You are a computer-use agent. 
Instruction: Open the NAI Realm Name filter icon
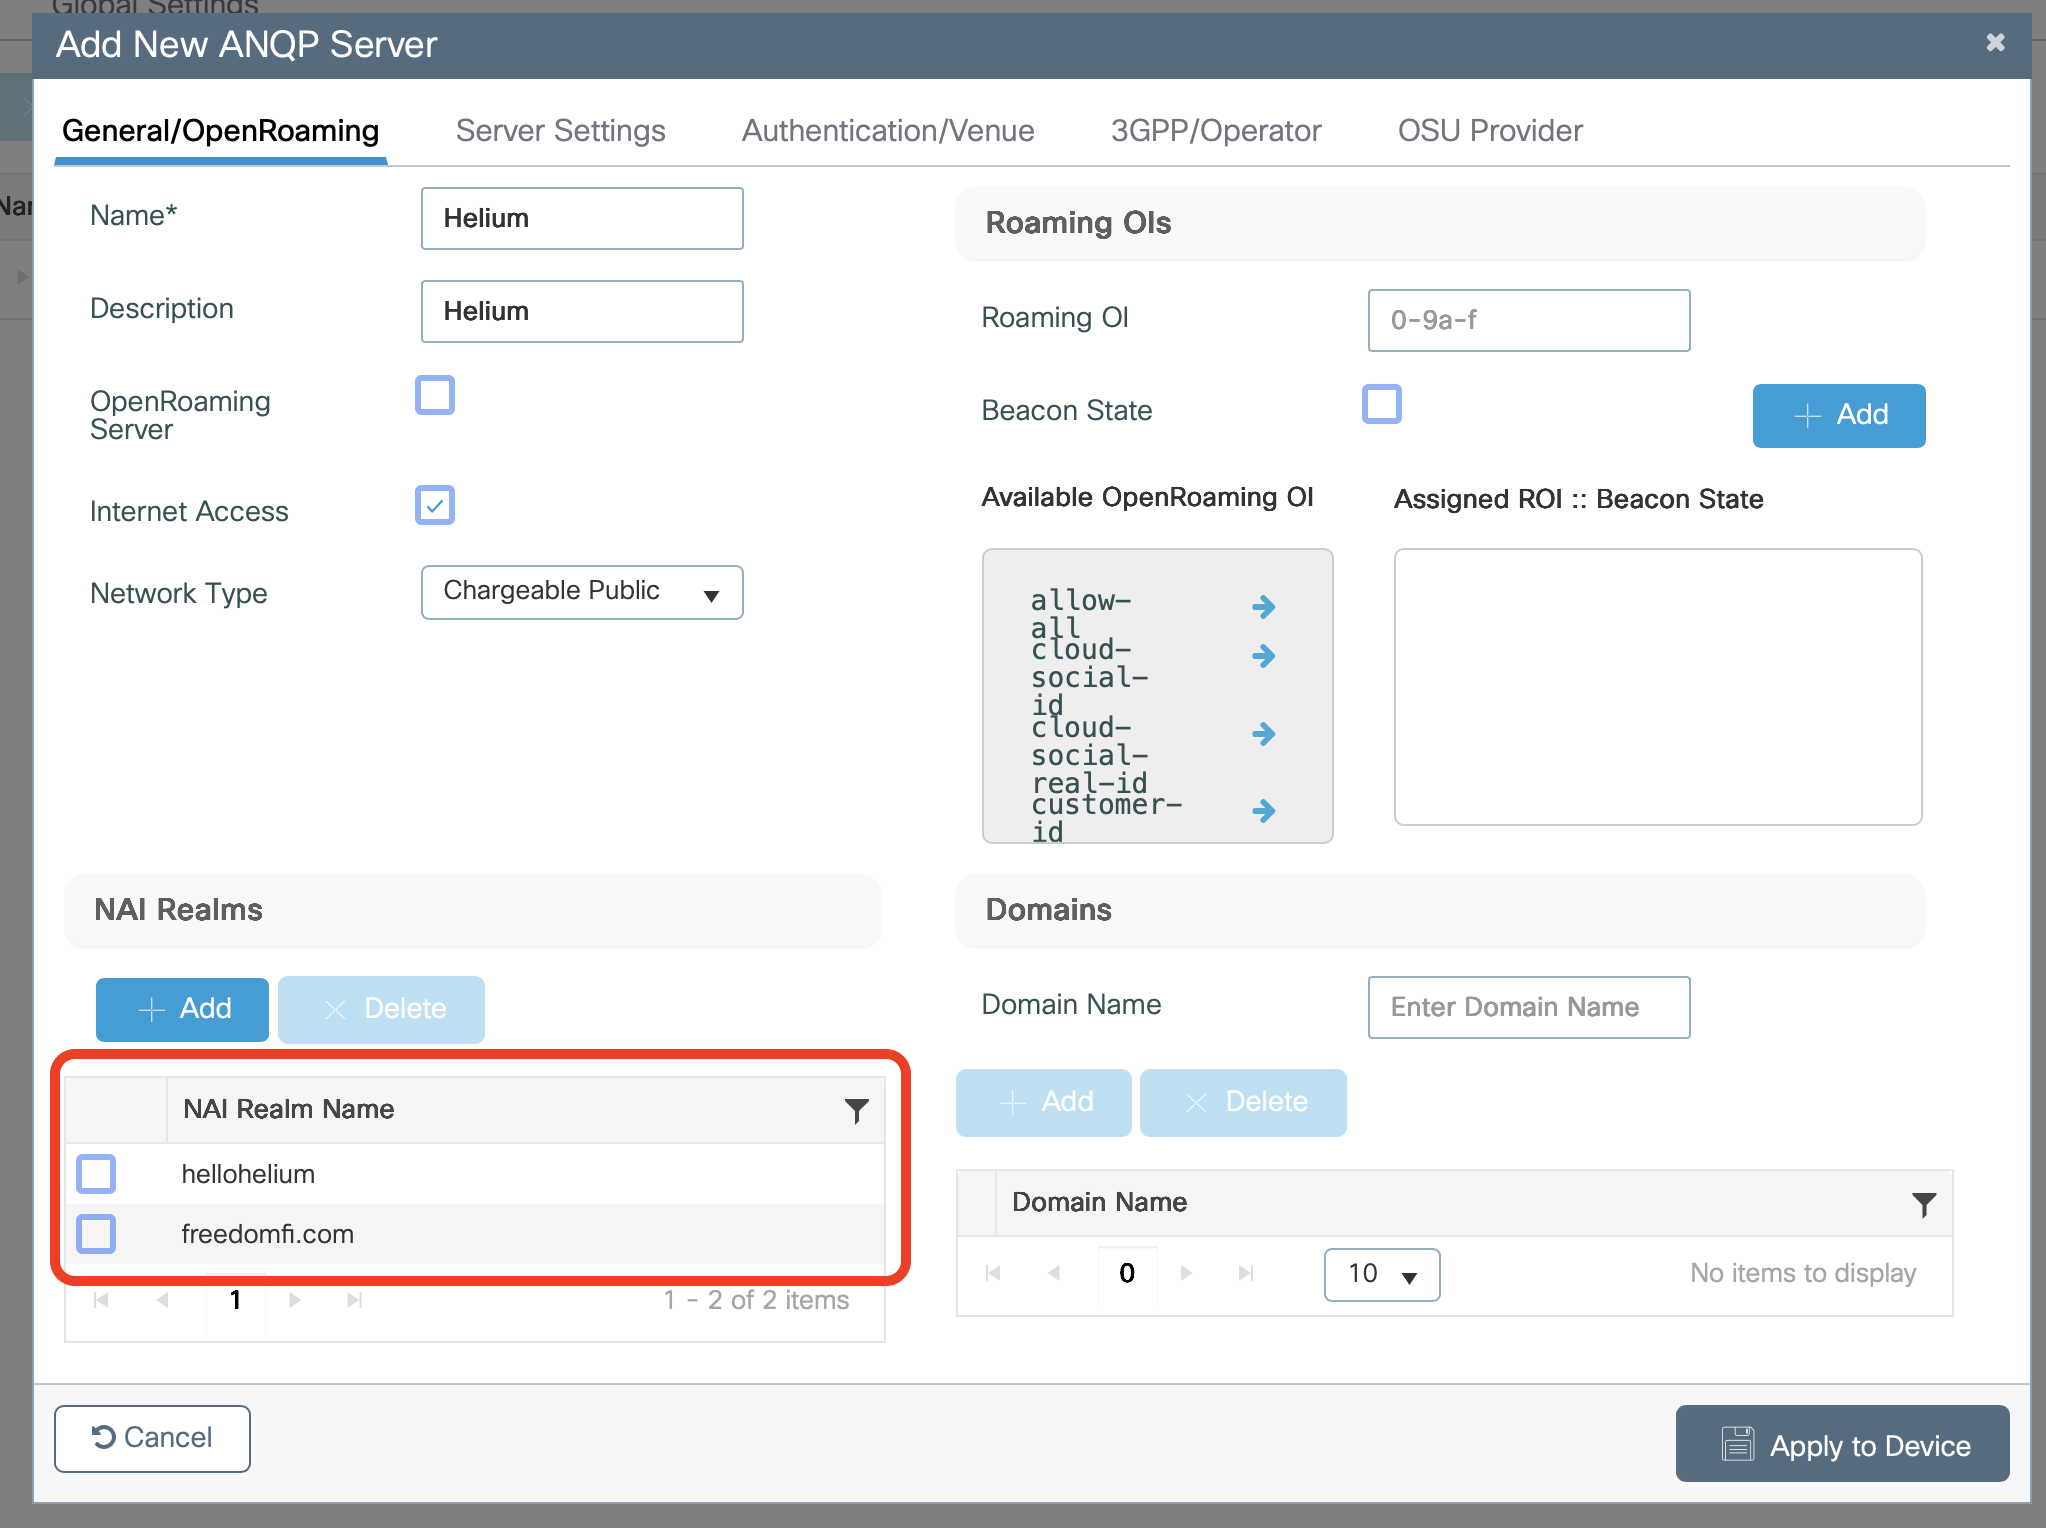coord(856,1109)
